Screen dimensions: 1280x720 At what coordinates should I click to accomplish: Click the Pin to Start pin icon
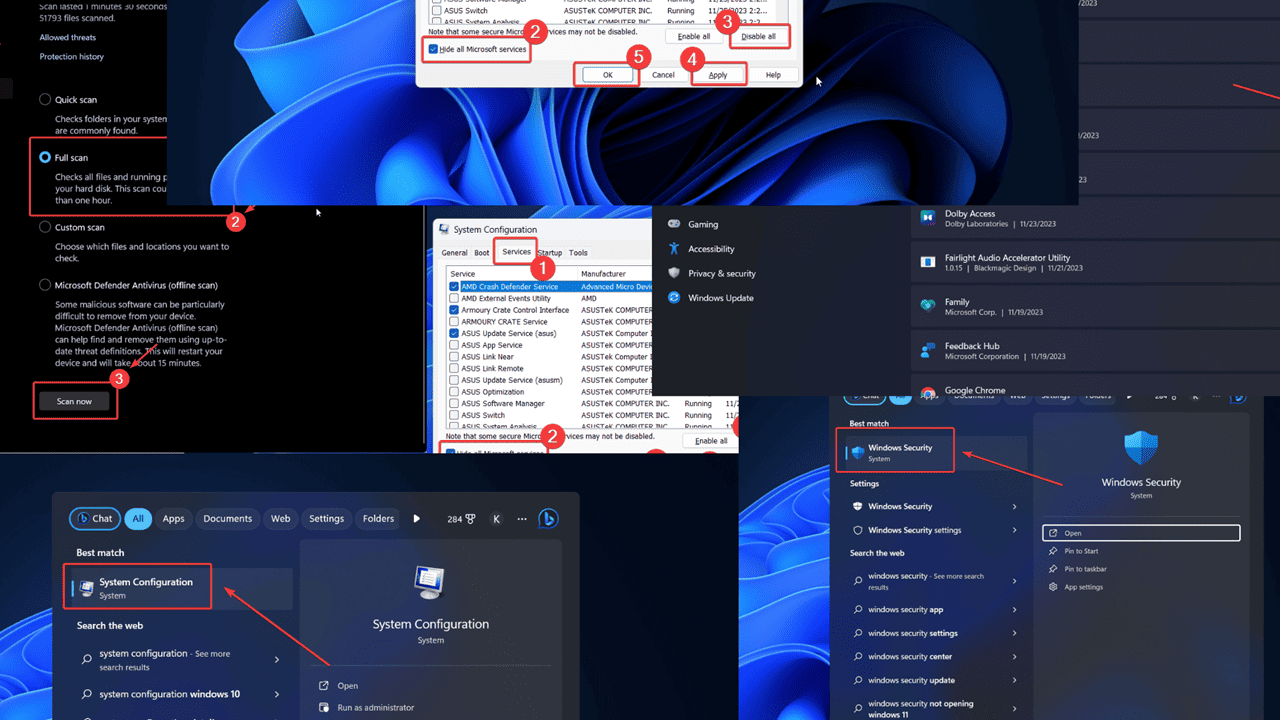(1053, 551)
